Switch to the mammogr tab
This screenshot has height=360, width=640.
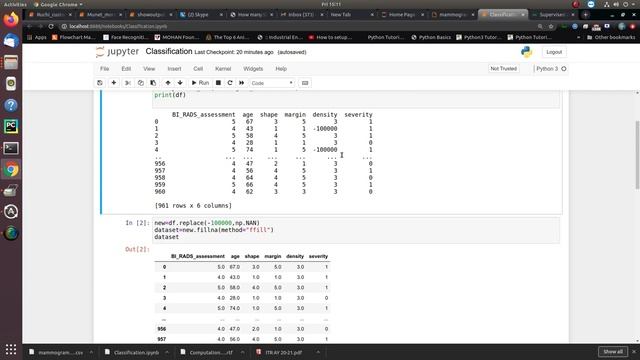click(453, 14)
